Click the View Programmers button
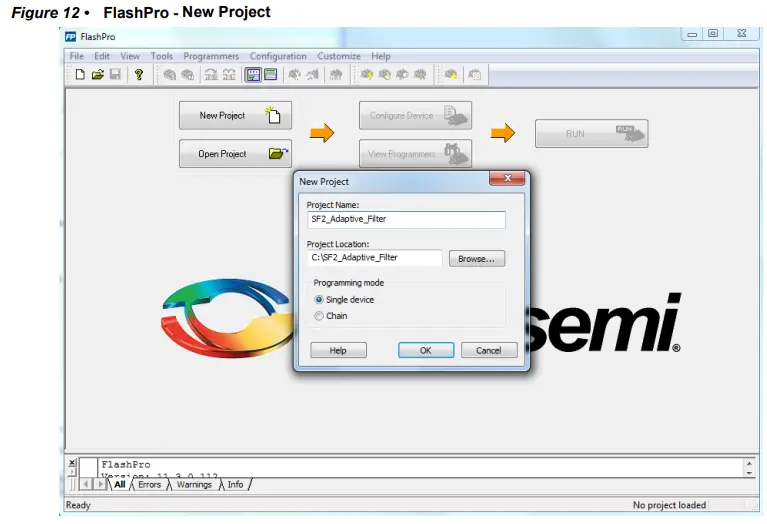The height and width of the screenshot is (524, 767). coord(415,154)
